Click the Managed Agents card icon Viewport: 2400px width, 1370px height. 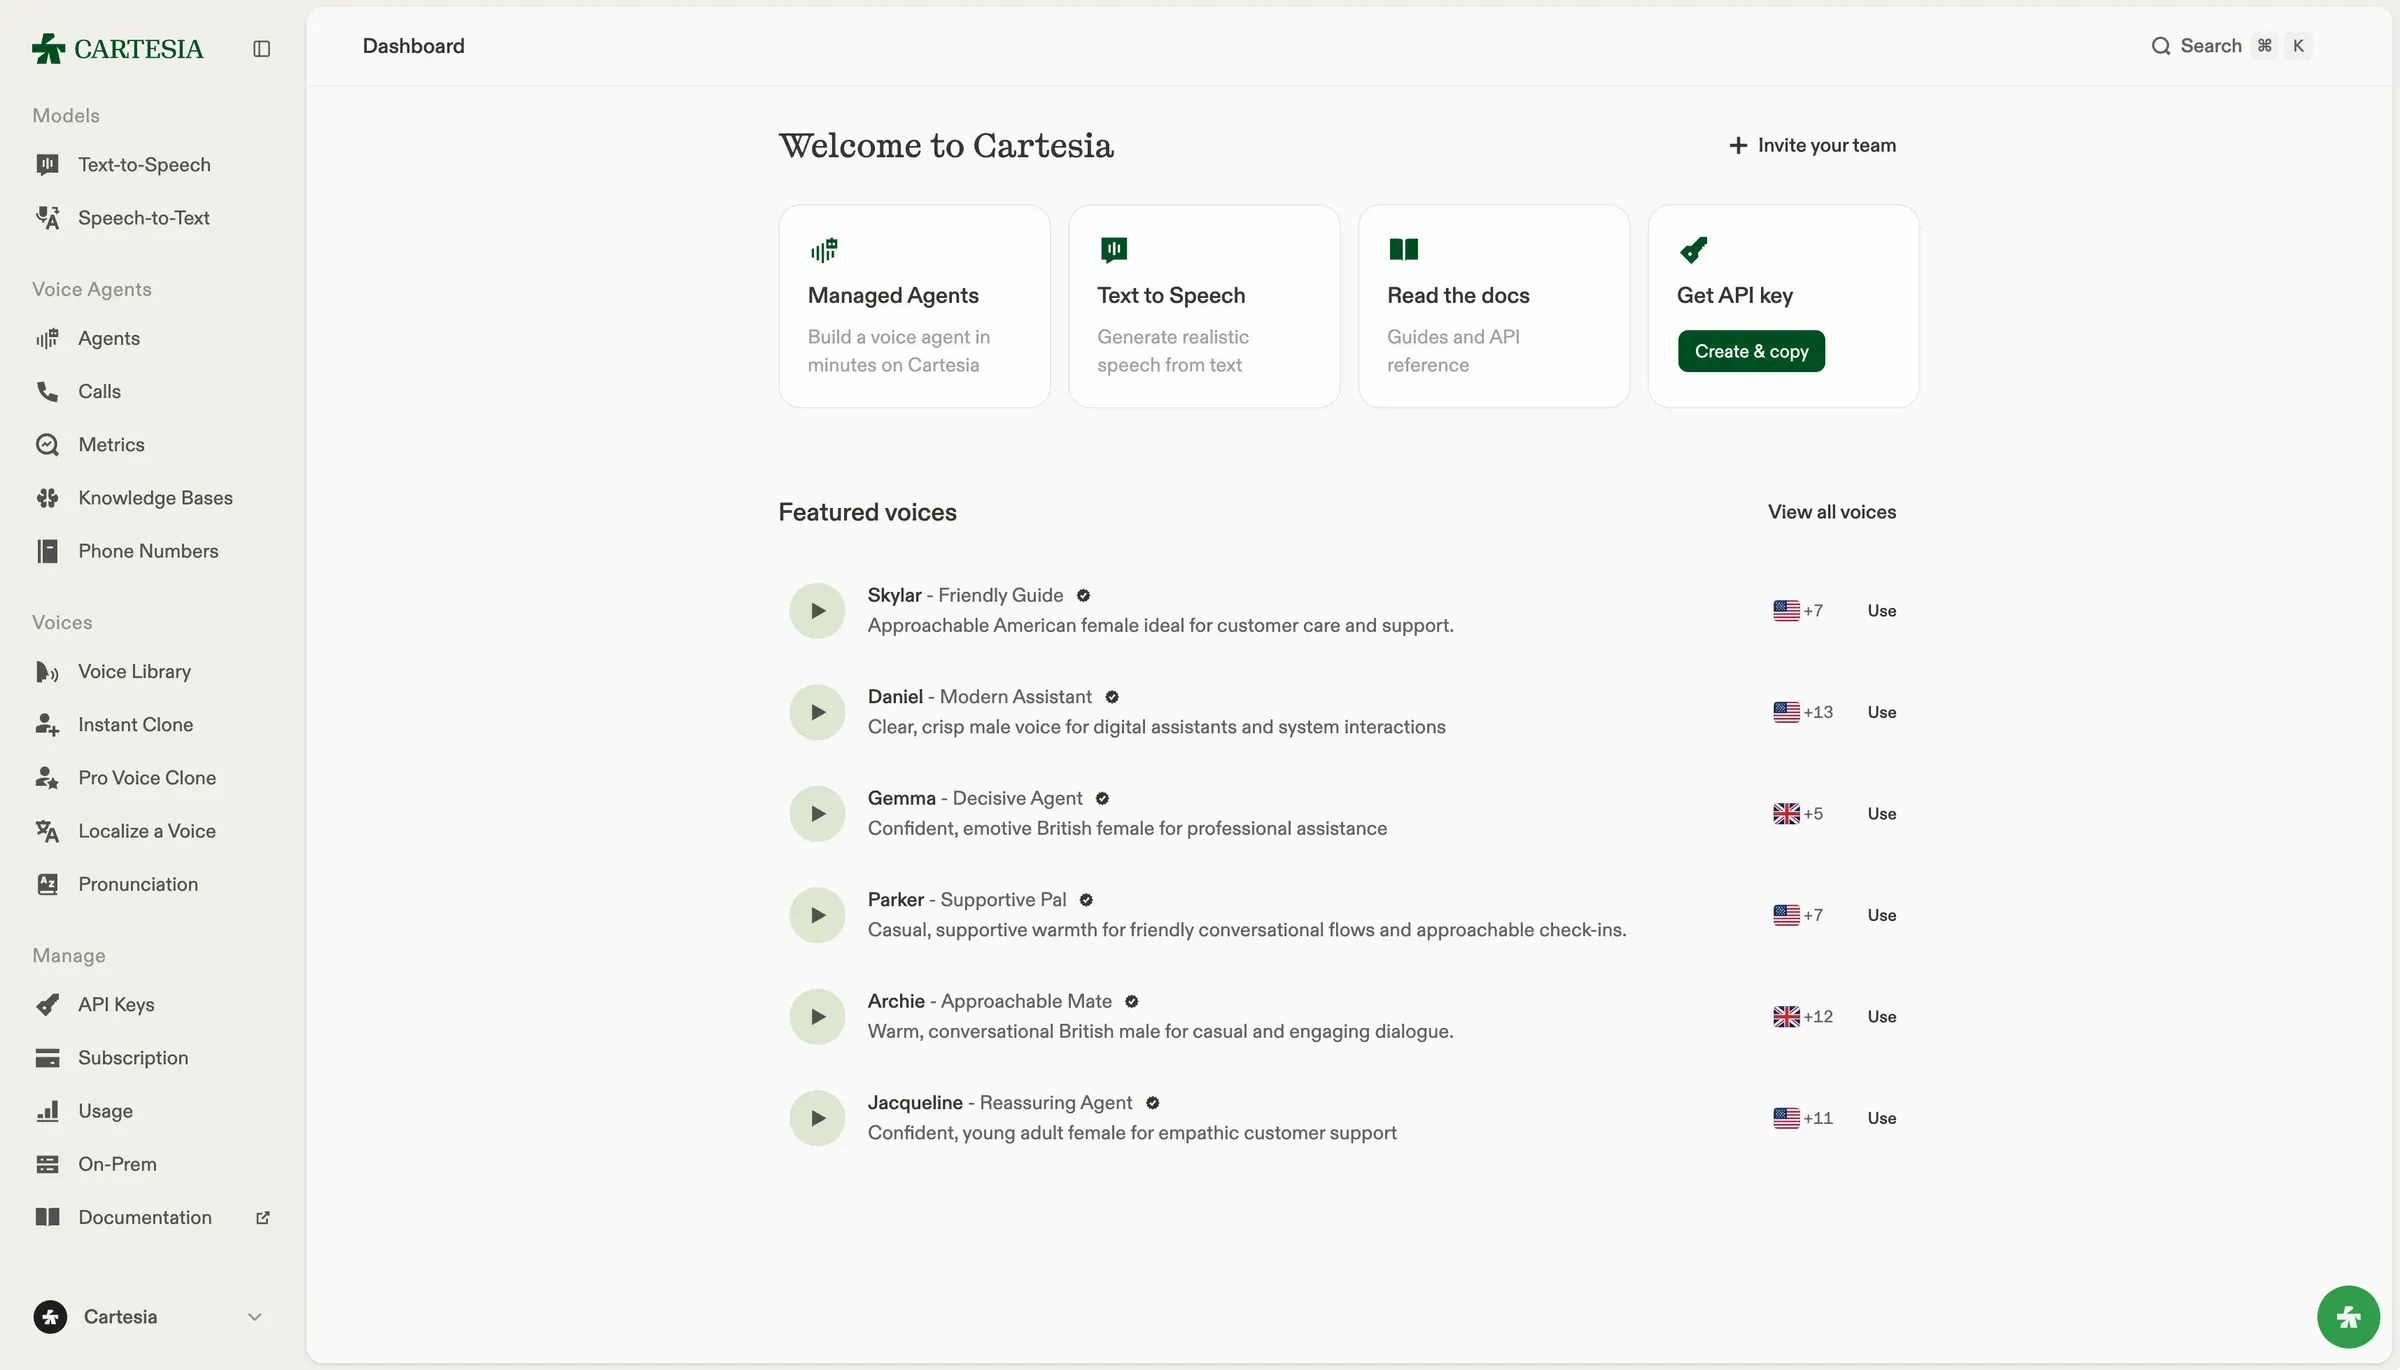point(824,249)
